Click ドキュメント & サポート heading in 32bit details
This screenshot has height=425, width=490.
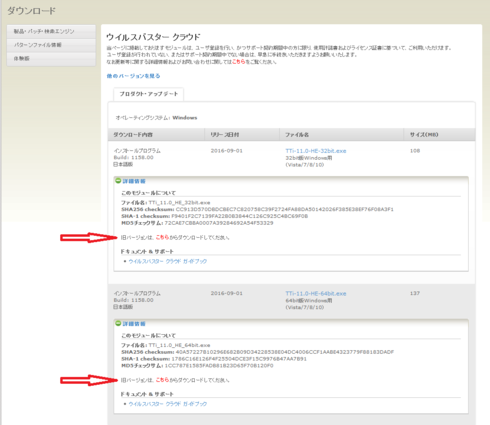point(147,251)
